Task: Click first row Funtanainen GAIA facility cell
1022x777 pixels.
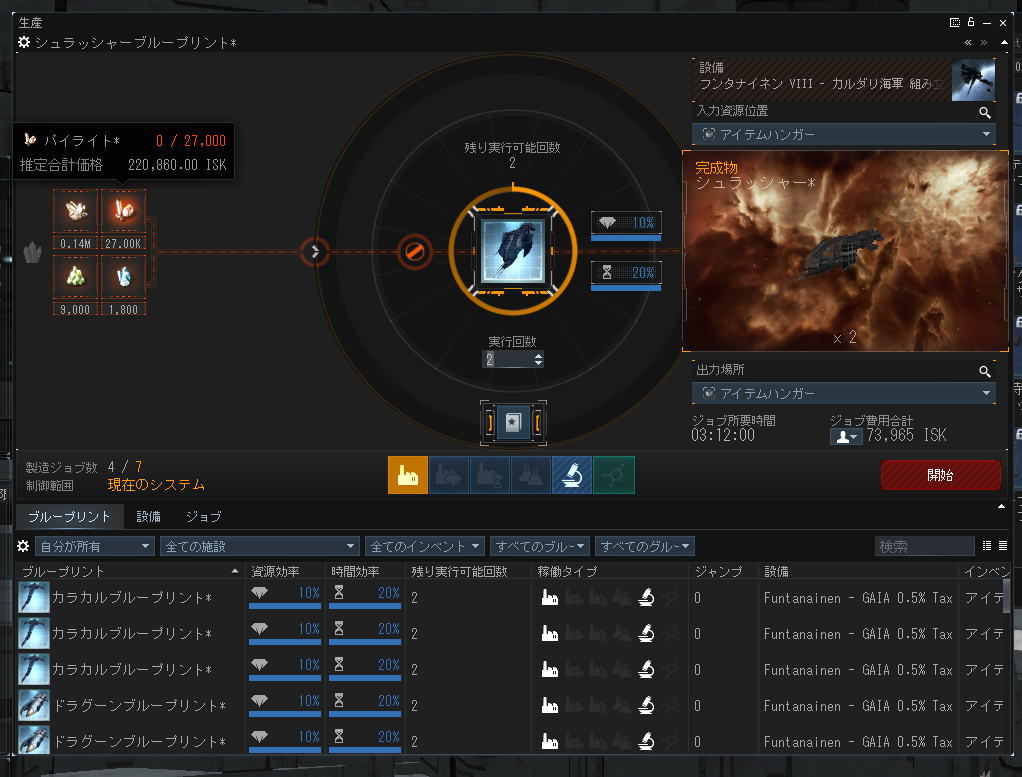Action: coord(858,598)
